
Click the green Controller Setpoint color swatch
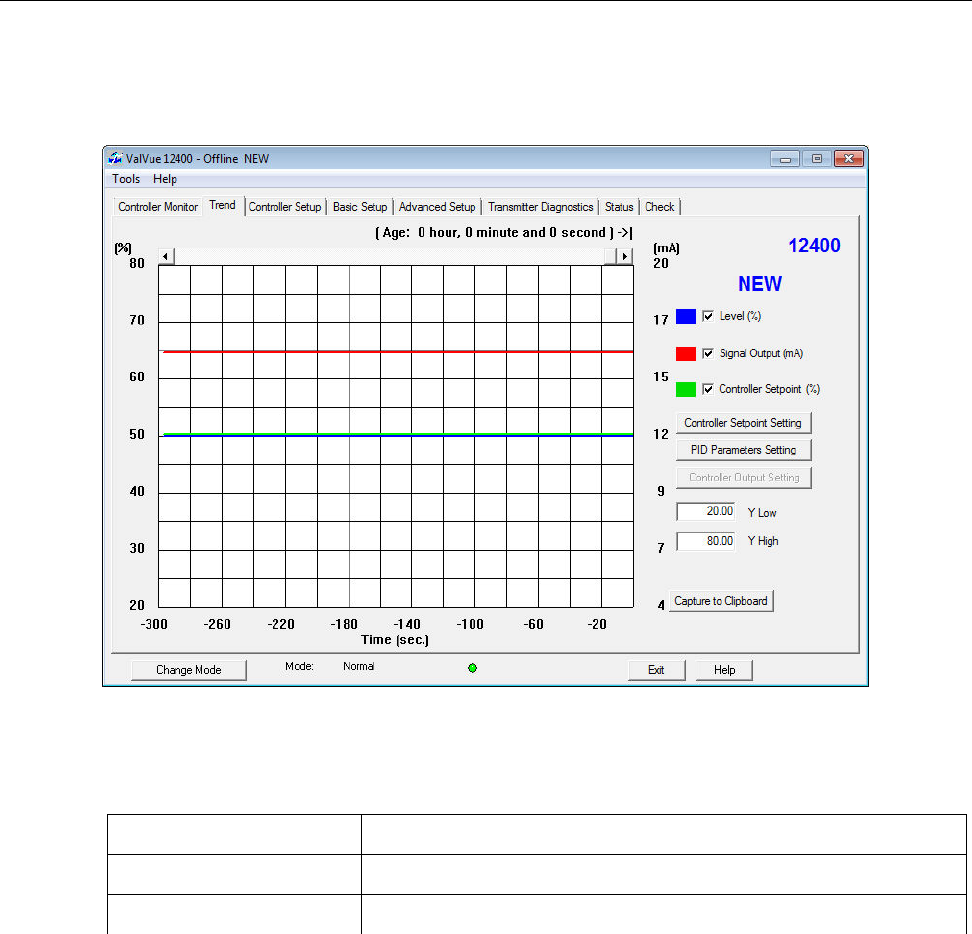pyautogui.click(x=686, y=389)
